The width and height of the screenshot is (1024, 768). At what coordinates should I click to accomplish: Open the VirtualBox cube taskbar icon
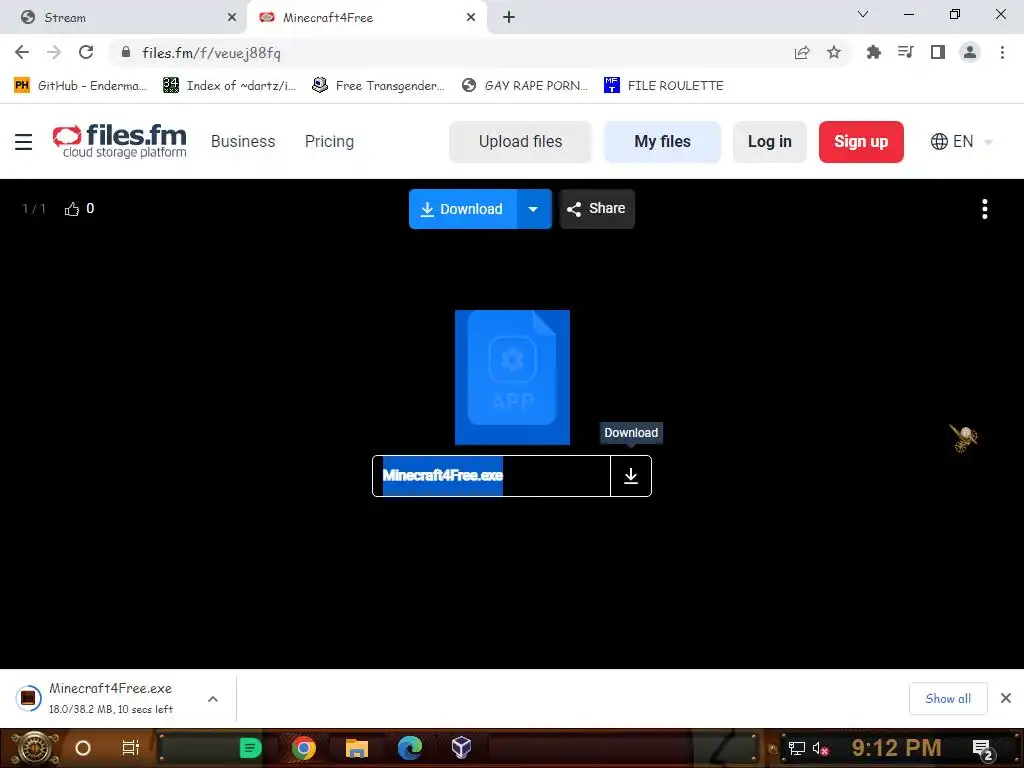[x=462, y=748]
